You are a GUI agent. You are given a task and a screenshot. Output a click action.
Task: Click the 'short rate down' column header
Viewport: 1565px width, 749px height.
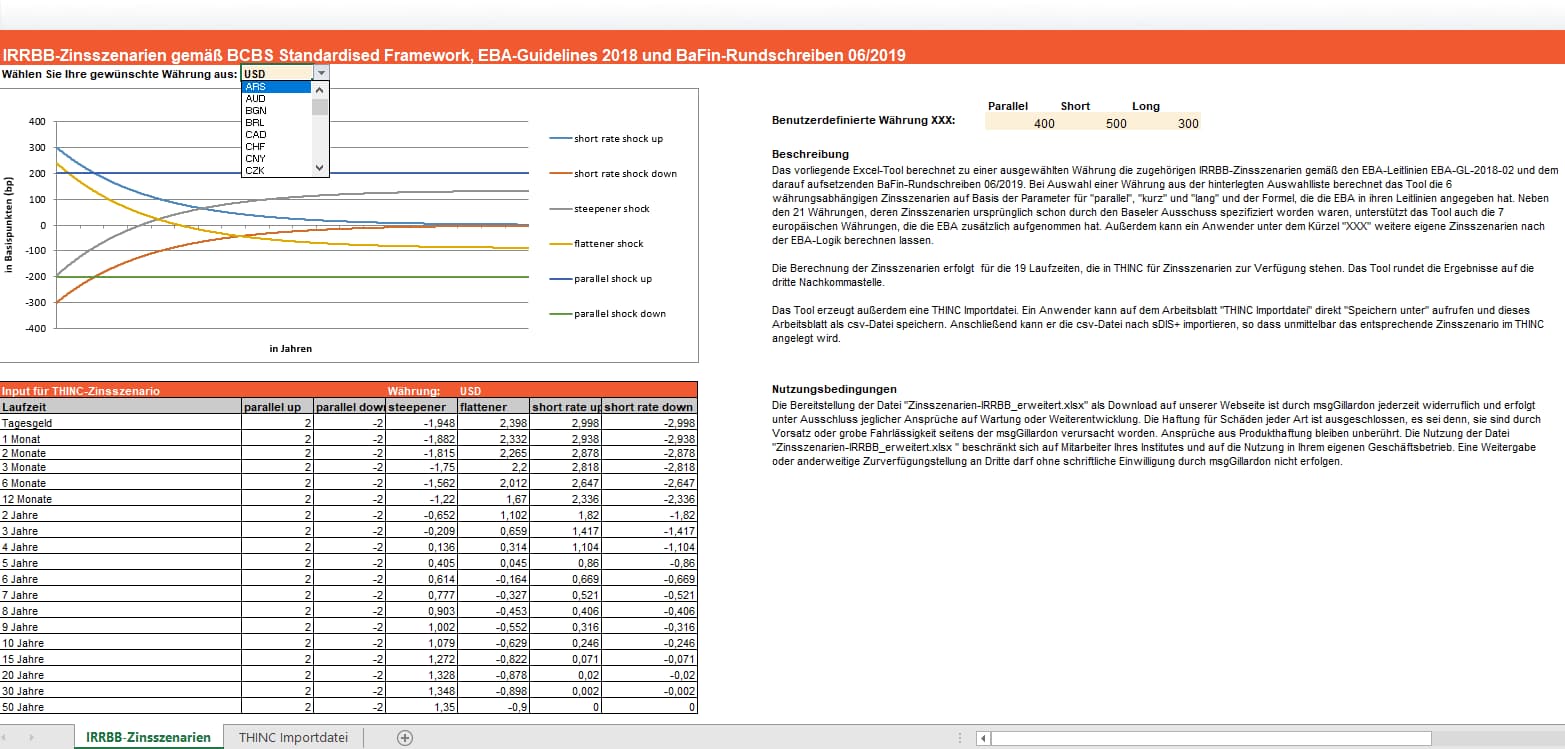(x=650, y=407)
